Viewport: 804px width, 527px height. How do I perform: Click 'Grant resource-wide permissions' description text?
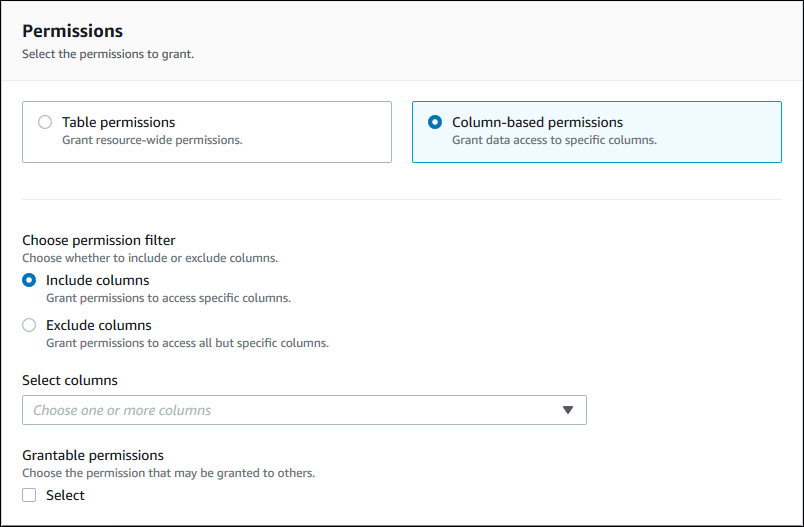click(x=152, y=140)
